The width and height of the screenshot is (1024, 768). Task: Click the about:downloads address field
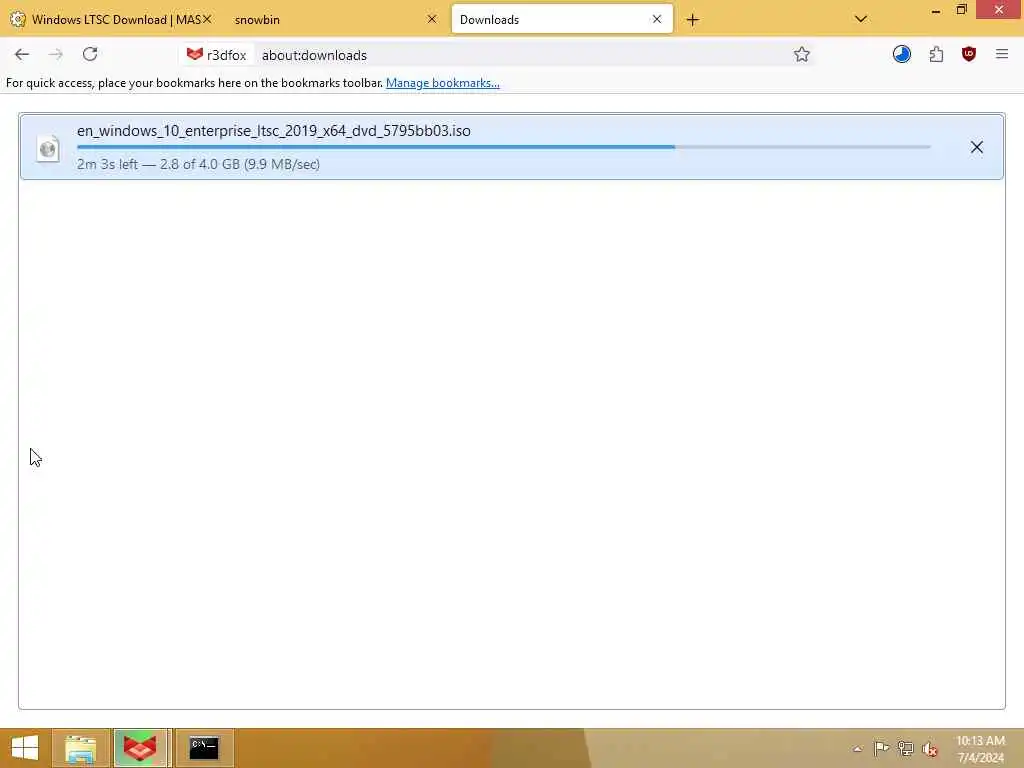point(522,55)
